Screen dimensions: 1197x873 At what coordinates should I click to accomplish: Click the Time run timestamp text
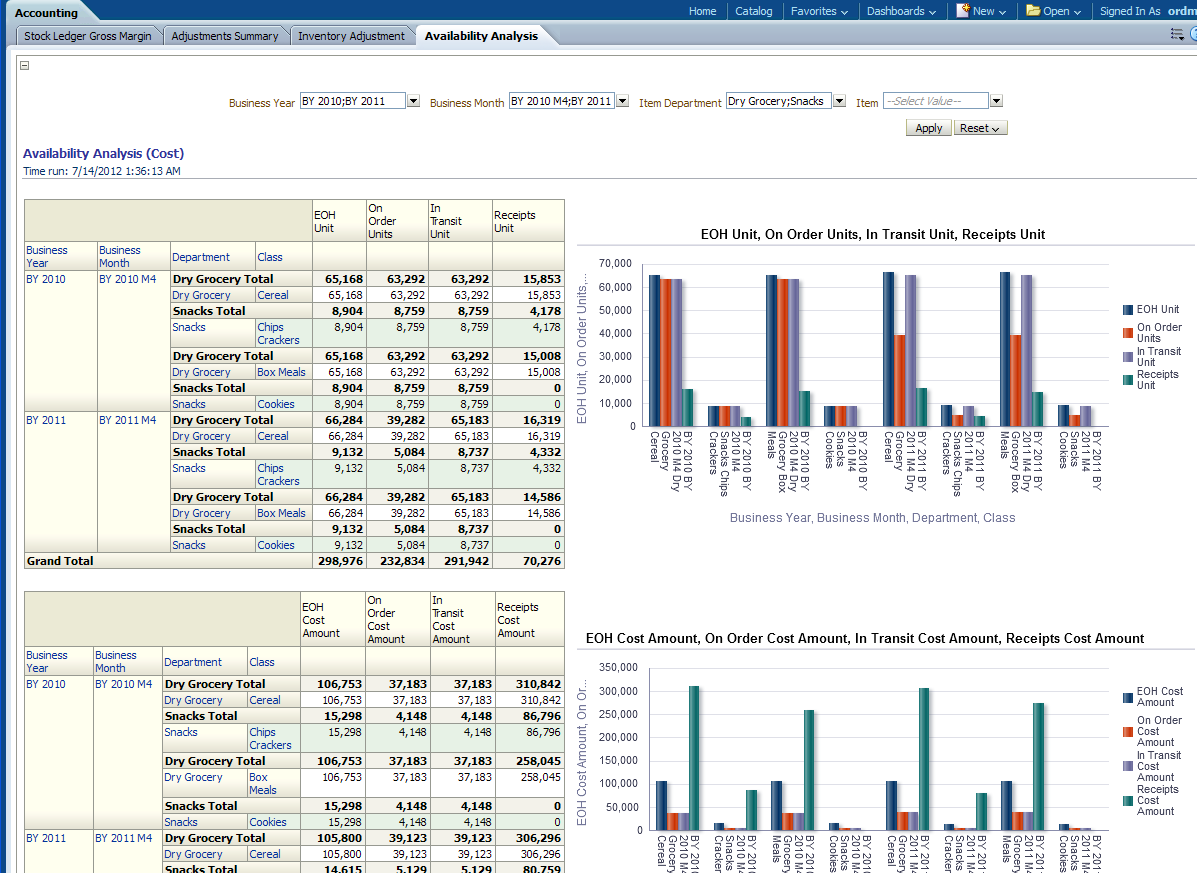[102, 171]
